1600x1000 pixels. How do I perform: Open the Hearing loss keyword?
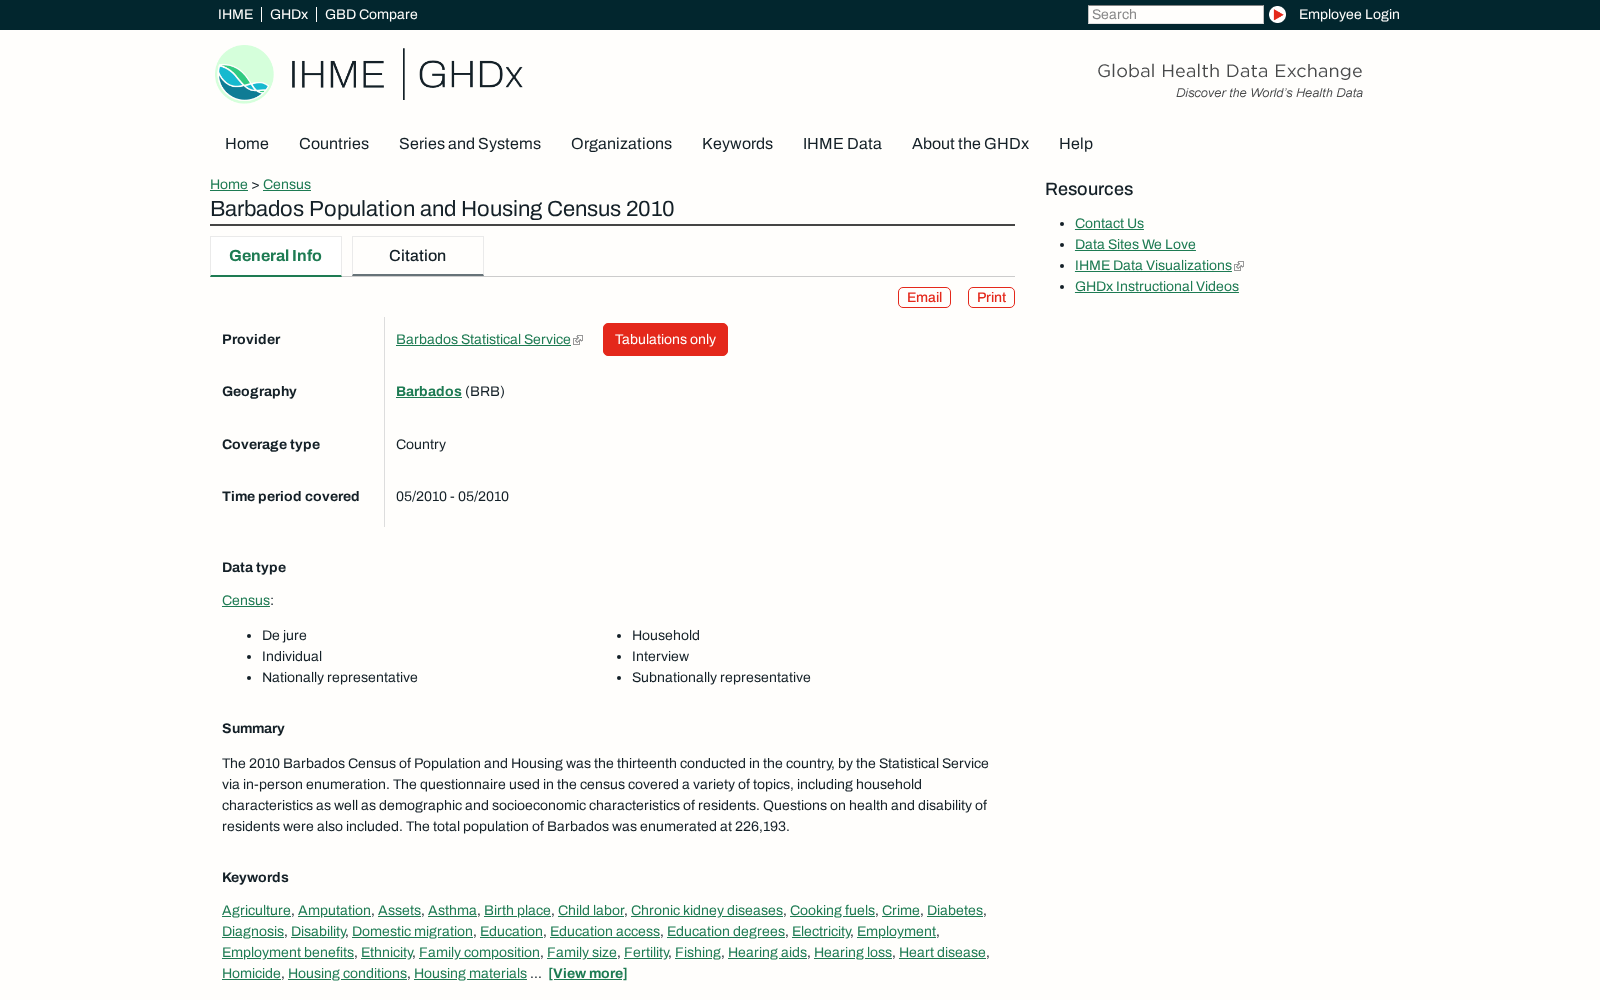[x=853, y=952]
